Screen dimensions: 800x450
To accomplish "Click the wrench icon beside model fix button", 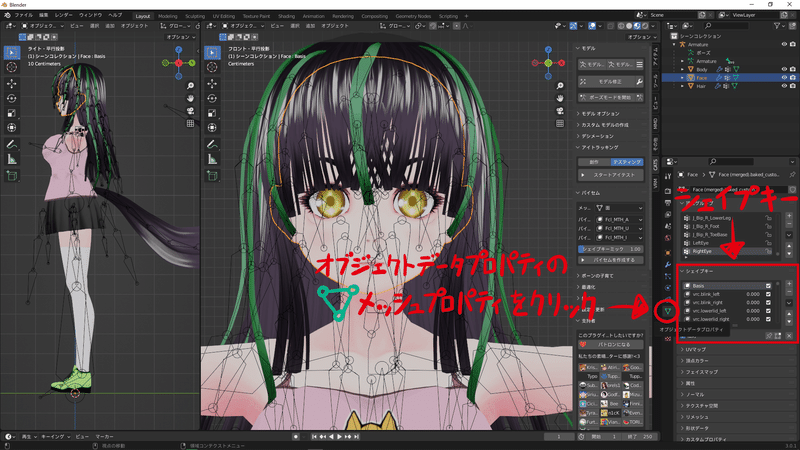I will pos(639,82).
